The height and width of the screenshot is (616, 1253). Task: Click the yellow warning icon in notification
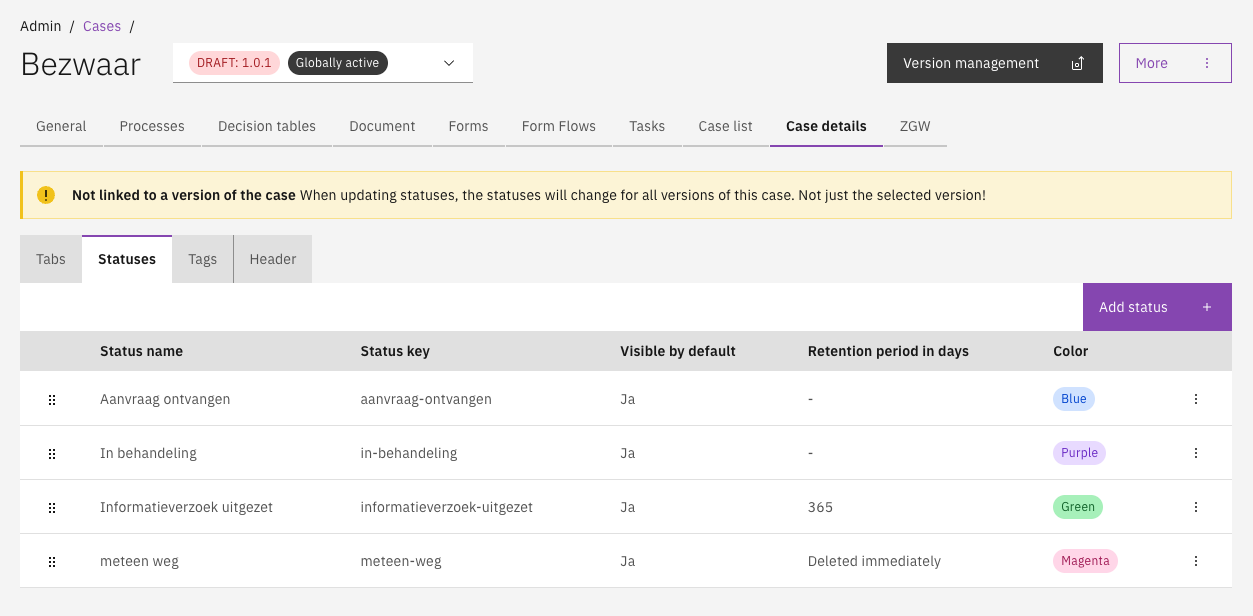tap(46, 195)
